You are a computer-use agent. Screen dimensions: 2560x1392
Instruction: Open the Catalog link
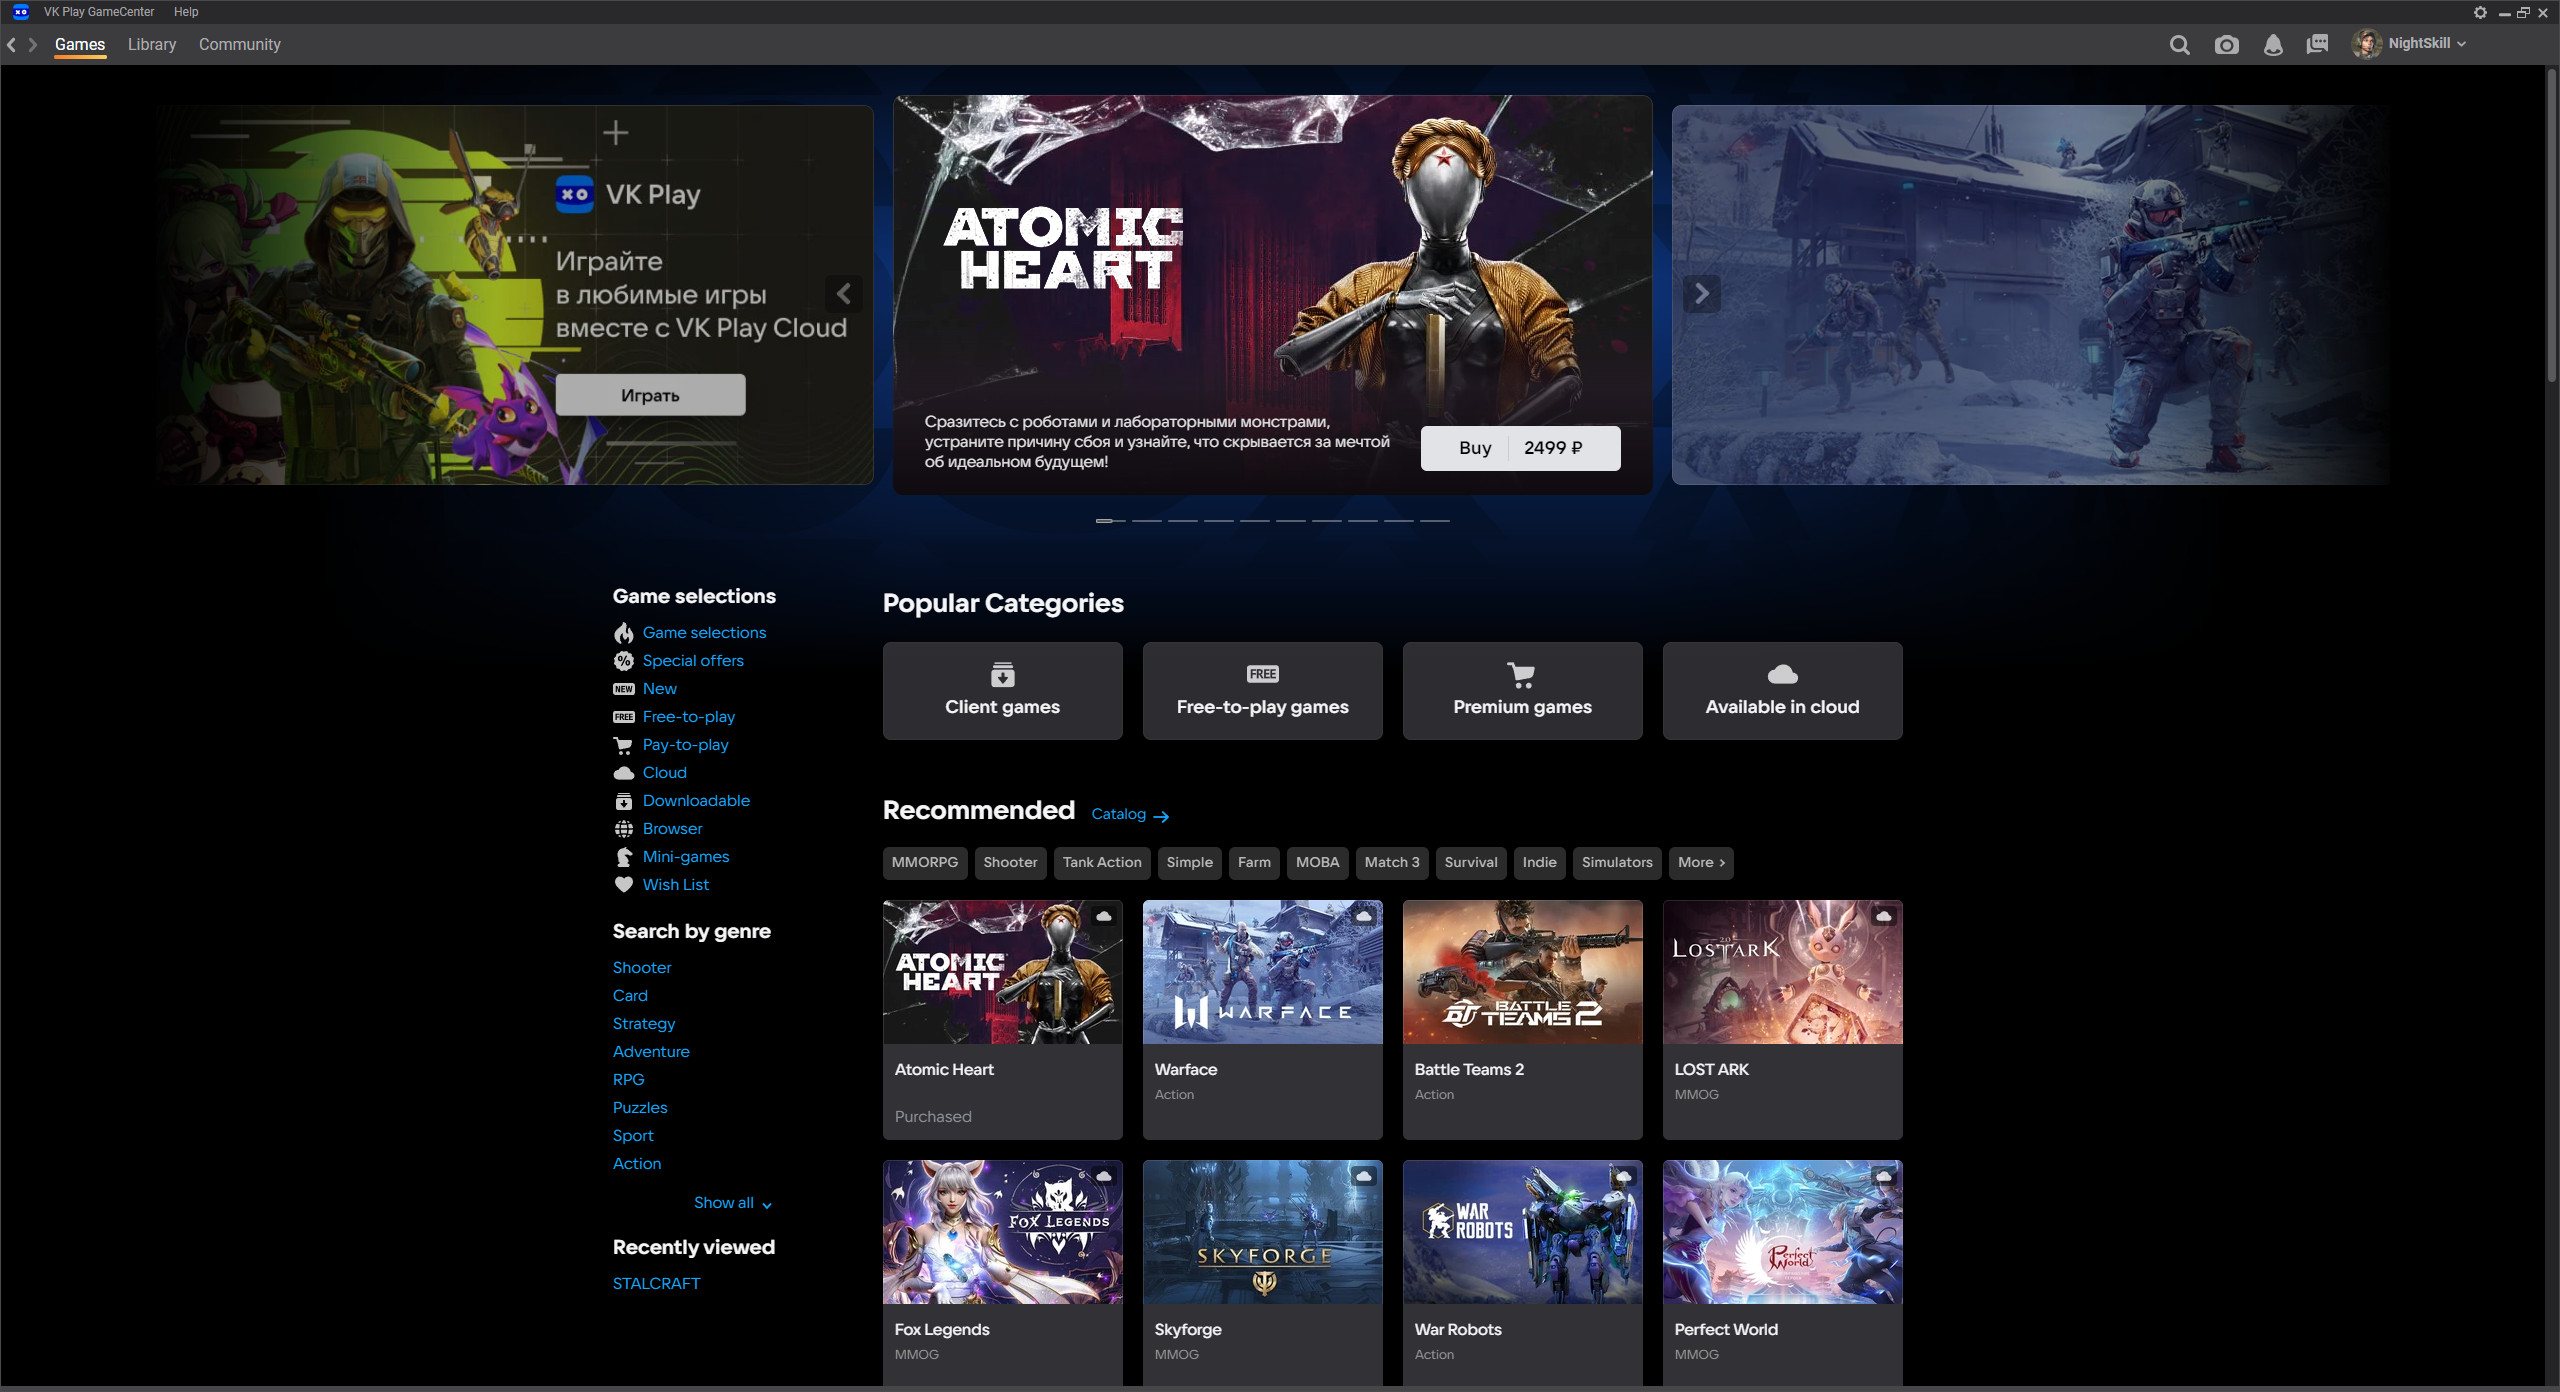point(1130,815)
